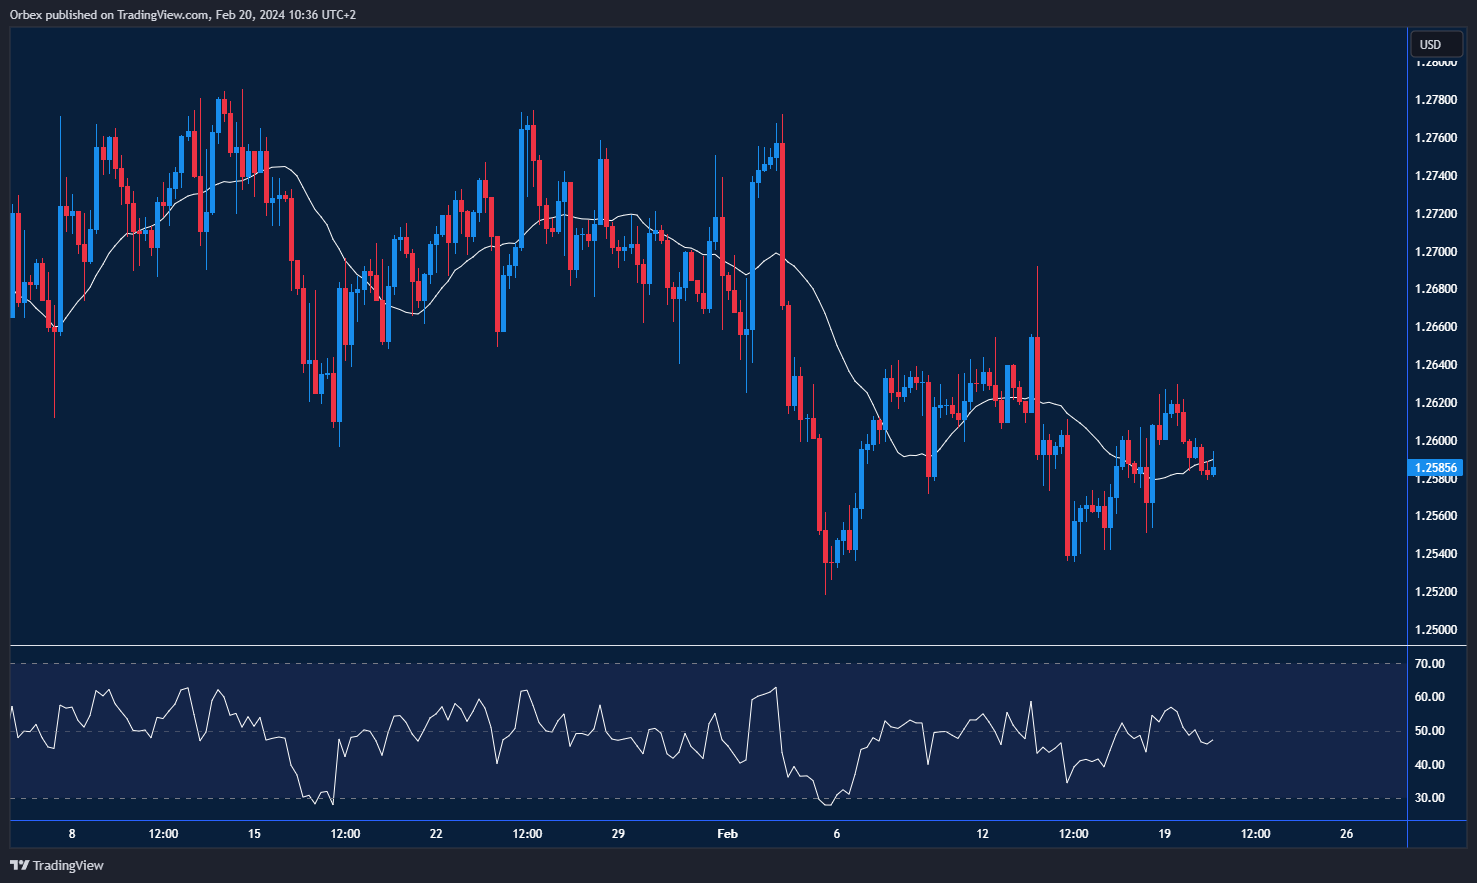Viewport: 1477px width, 883px height.
Task: Click the RSI 30.00 oversold level label
Action: (x=1430, y=798)
